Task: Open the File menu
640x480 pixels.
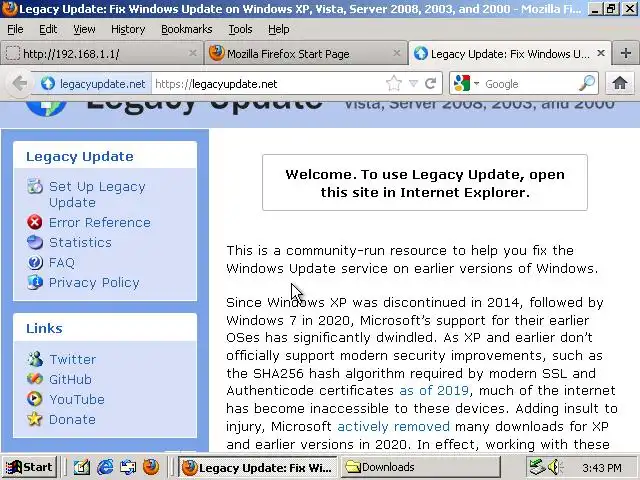Action: point(15,29)
